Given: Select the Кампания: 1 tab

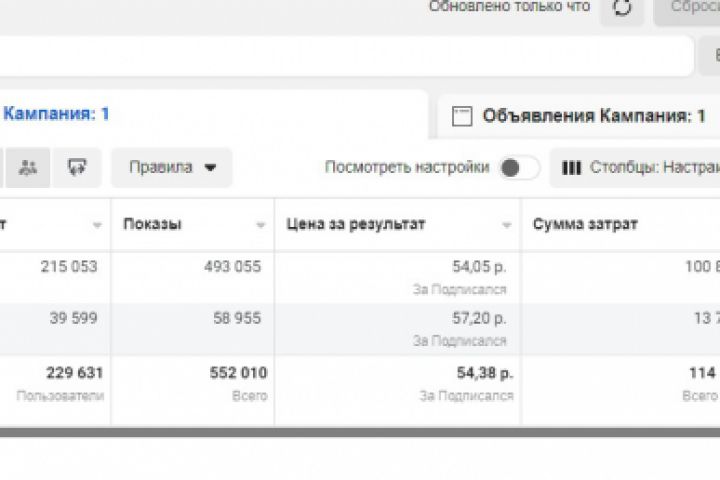Looking at the screenshot, I should [x=56, y=114].
